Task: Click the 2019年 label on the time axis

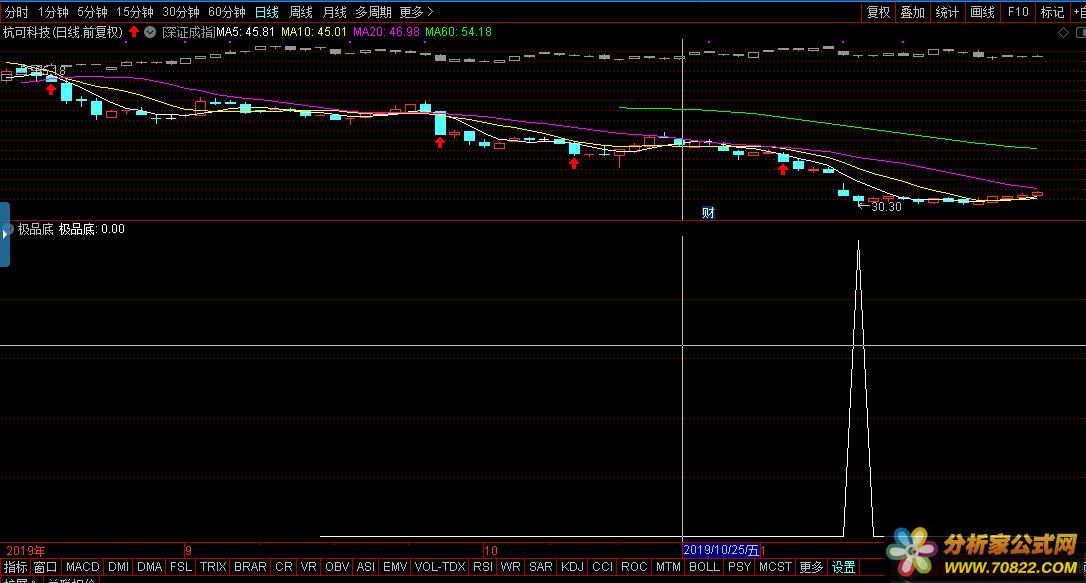Action: 26,551
